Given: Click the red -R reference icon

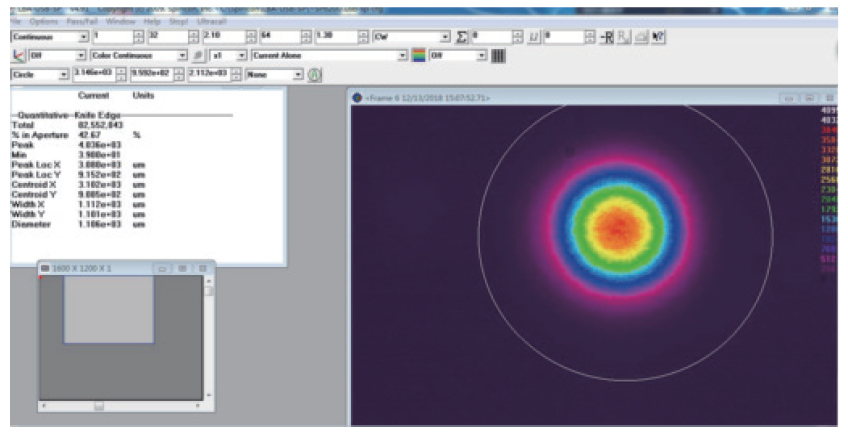Looking at the screenshot, I should (x=606, y=37).
